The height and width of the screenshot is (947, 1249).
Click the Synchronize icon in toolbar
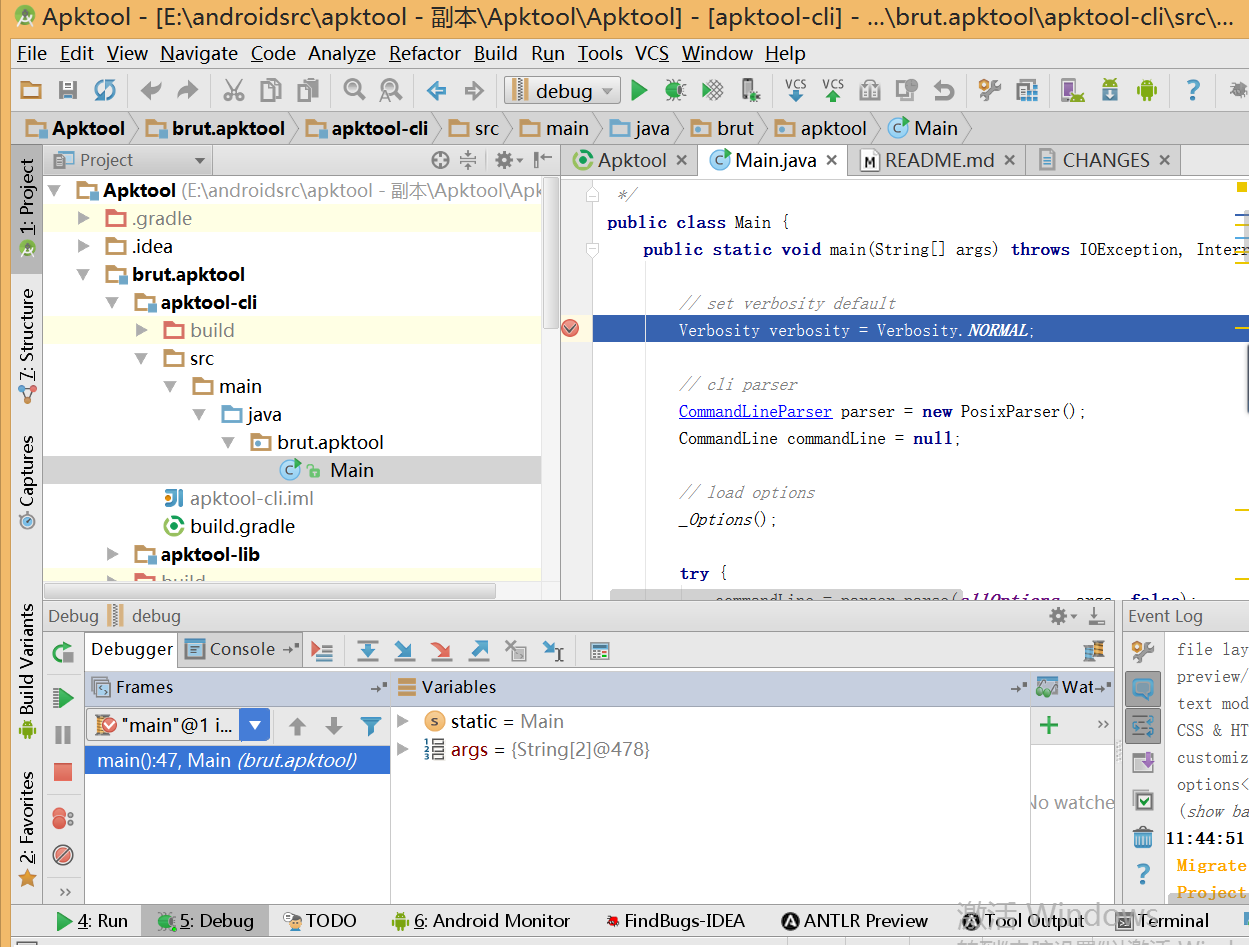[105, 91]
